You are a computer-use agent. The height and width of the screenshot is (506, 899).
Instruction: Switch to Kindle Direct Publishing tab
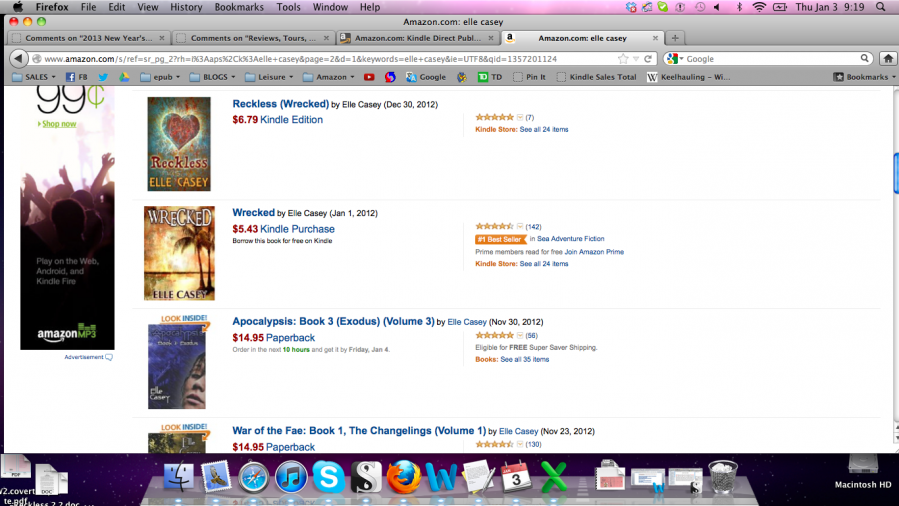coord(417,38)
